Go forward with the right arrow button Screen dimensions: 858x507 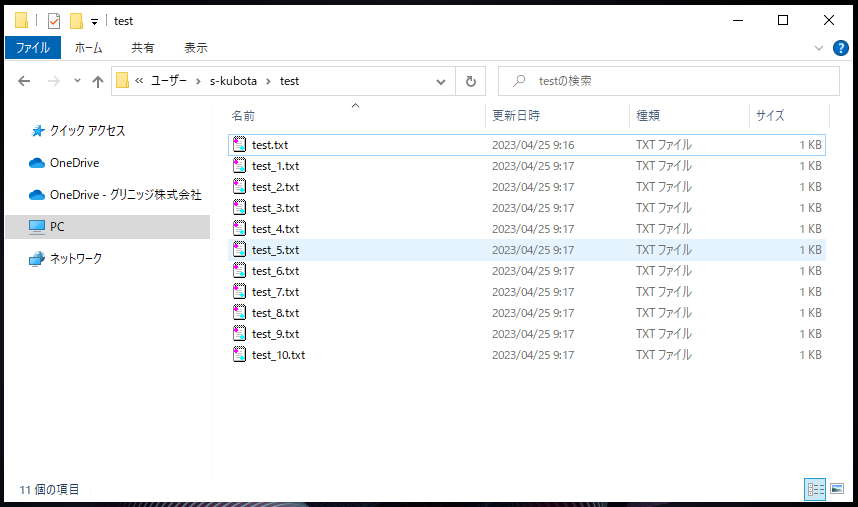click(54, 81)
